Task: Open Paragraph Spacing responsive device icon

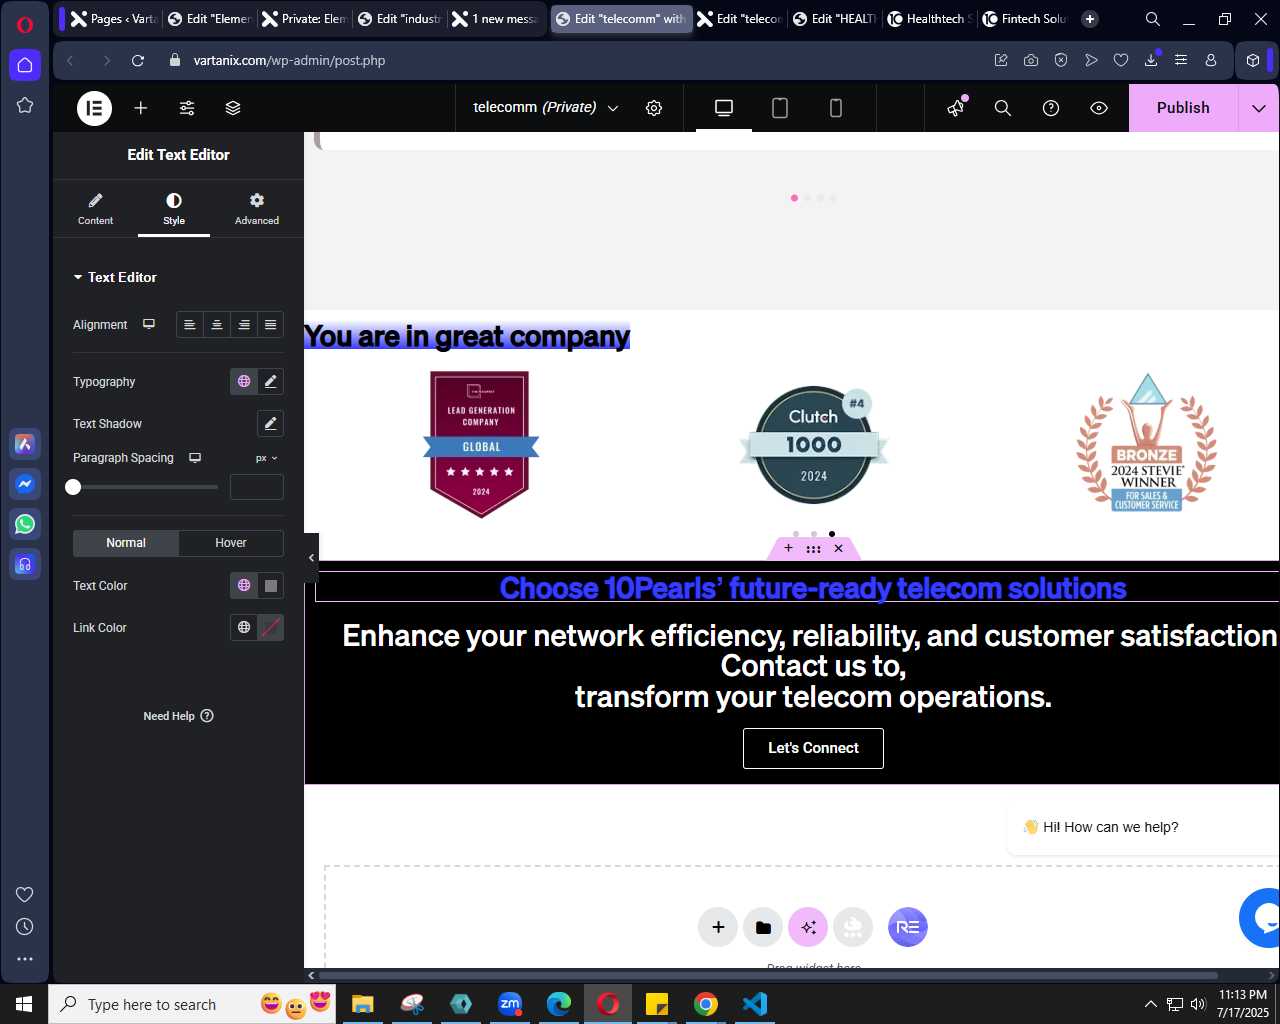Action: 195,458
